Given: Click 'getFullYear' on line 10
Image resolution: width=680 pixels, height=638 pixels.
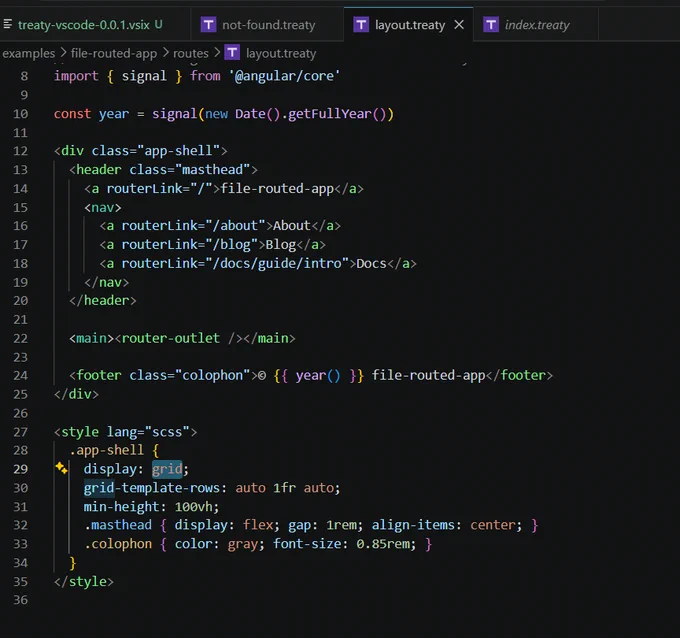Looking at the screenshot, I should coord(329,114).
